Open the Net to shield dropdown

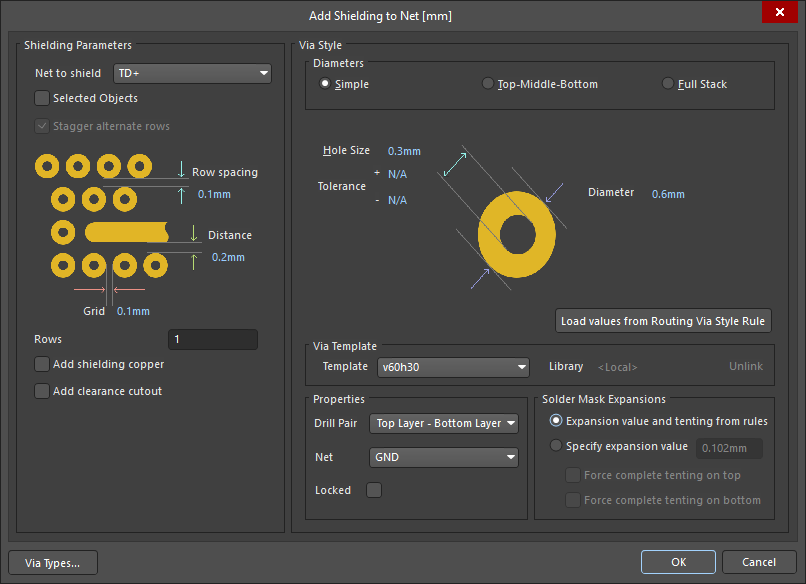[192, 73]
